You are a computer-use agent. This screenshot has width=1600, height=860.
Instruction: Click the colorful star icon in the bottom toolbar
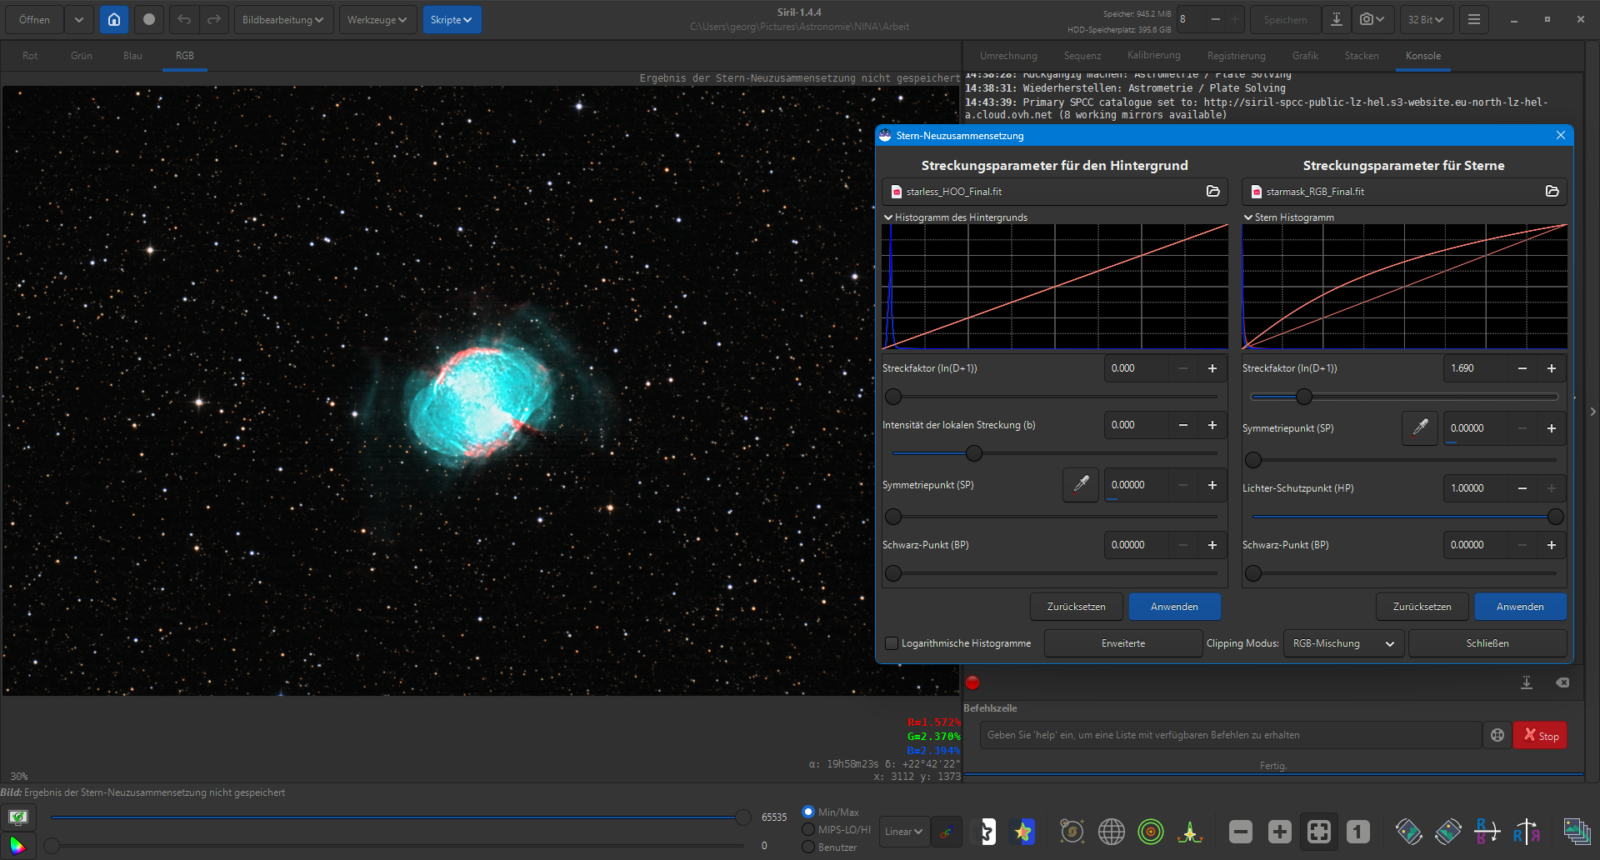(1023, 831)
